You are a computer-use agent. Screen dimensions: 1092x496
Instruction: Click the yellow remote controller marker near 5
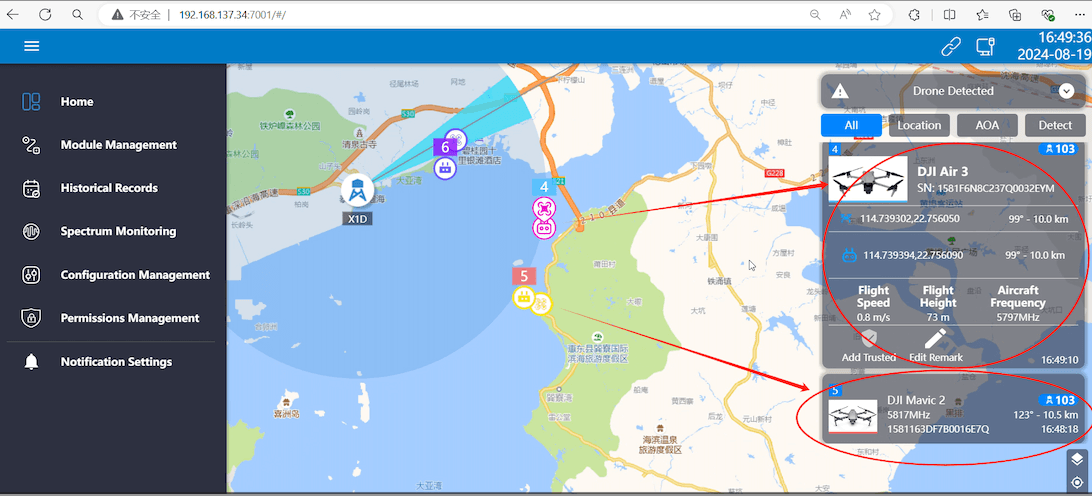pyautogui.click(x=523, y=298)
